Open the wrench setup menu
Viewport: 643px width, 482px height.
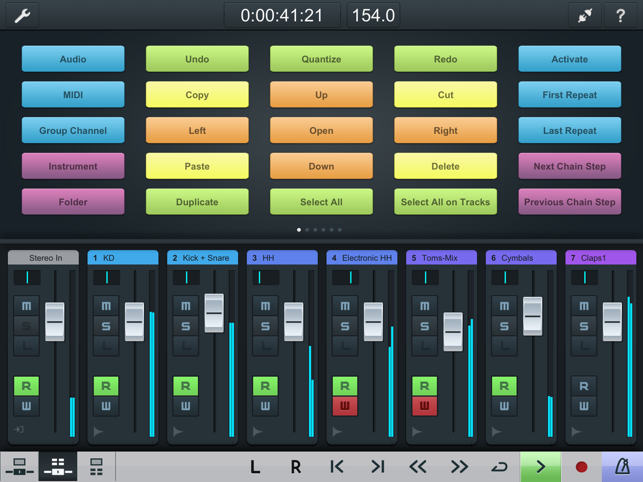tap(20, 15)
